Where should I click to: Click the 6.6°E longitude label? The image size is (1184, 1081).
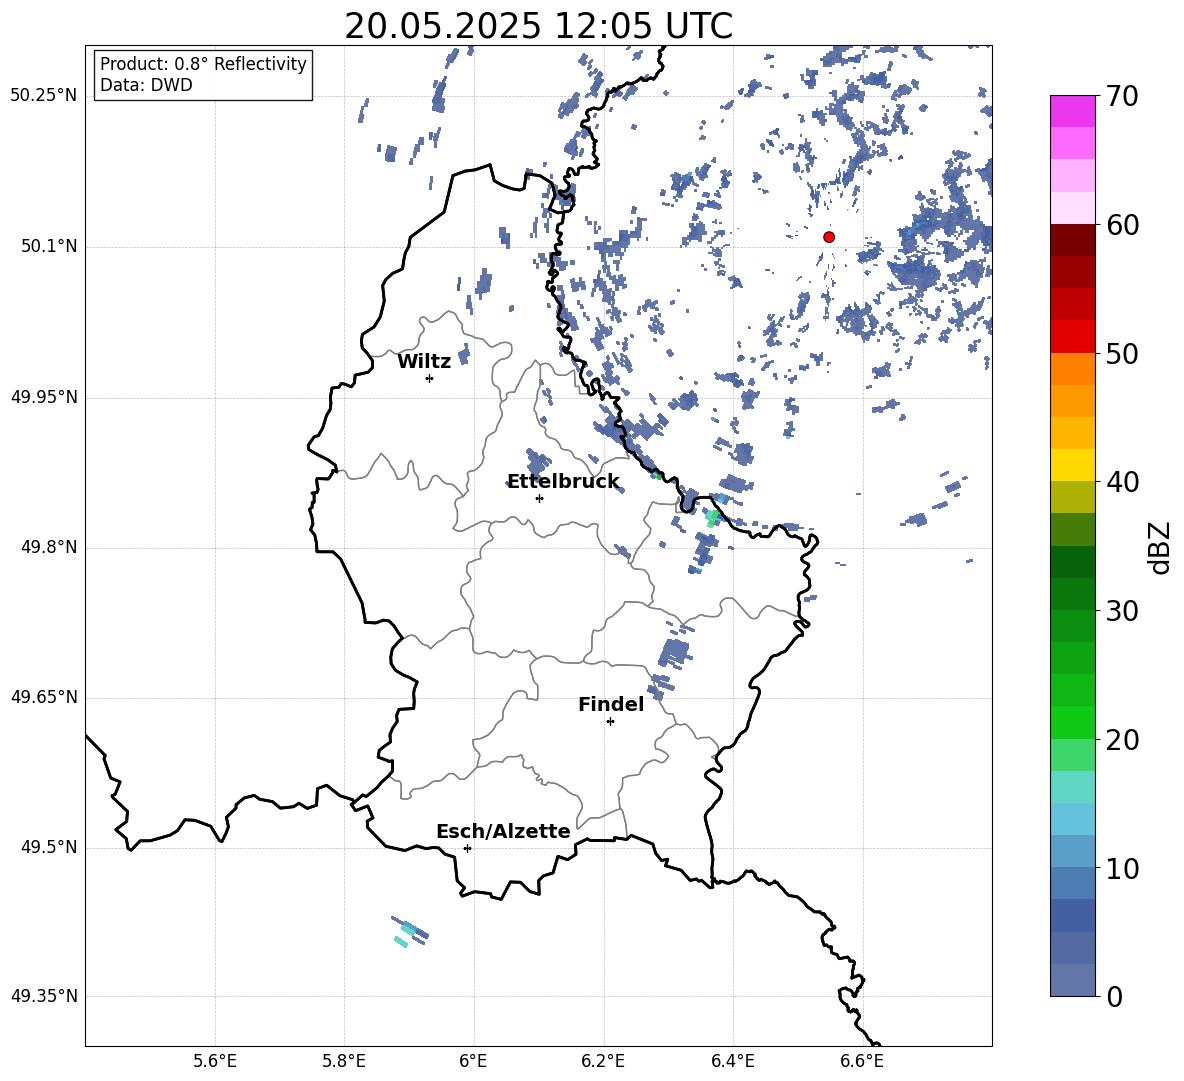(x=862, y=1061)
